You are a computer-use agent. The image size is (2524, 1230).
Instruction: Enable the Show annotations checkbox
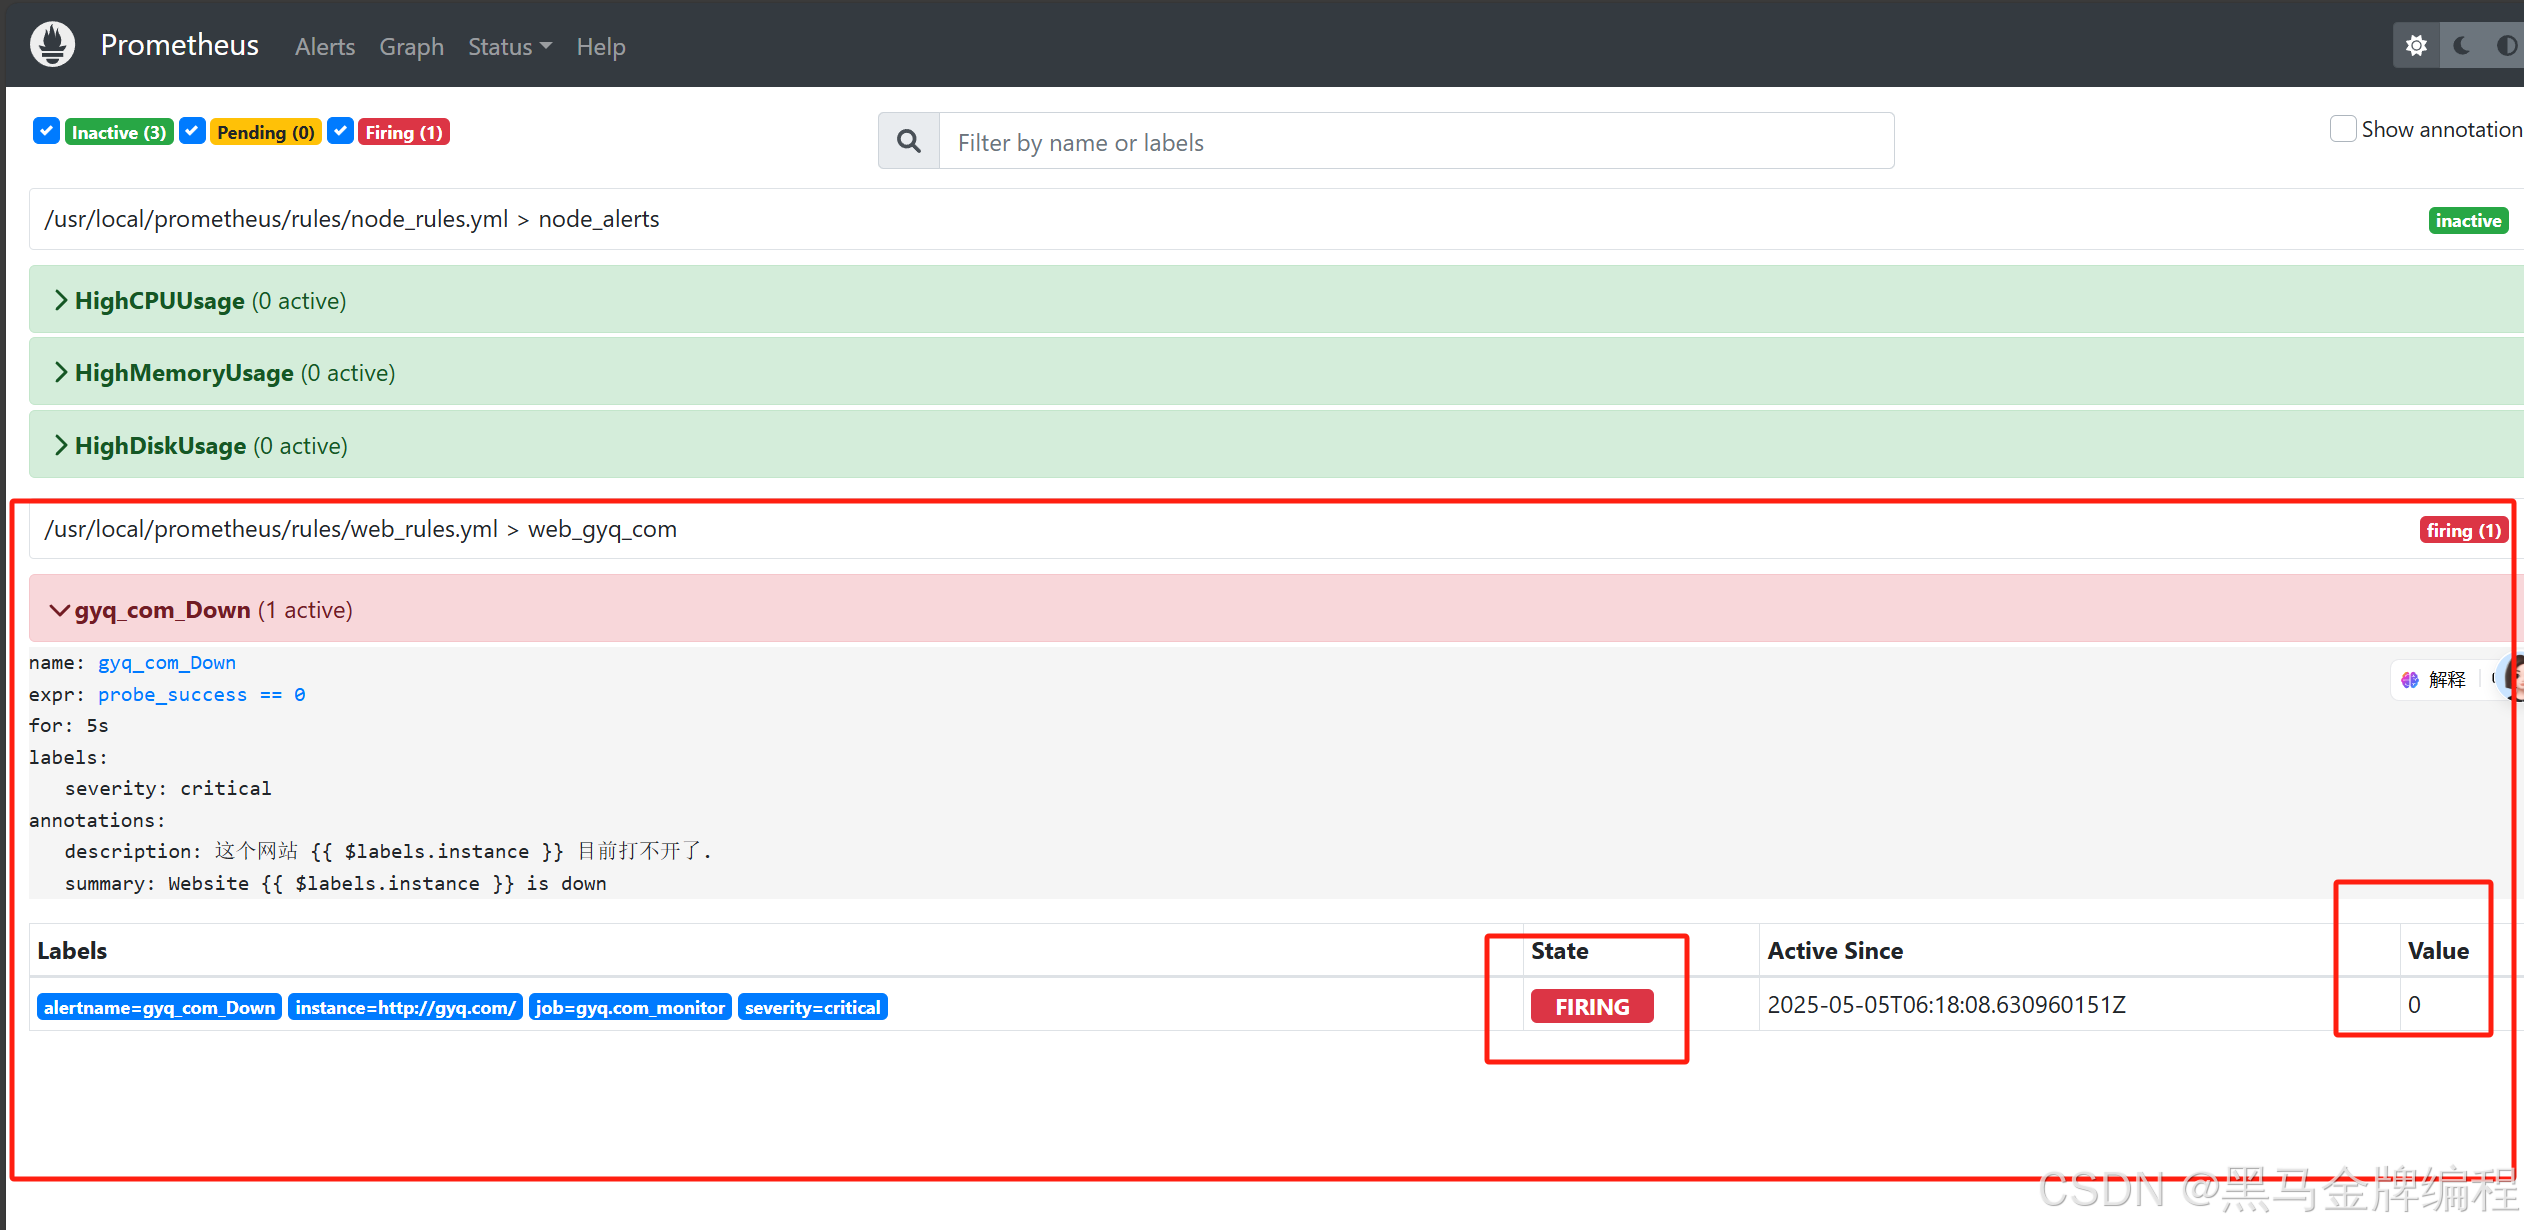tap(2342, 129)
